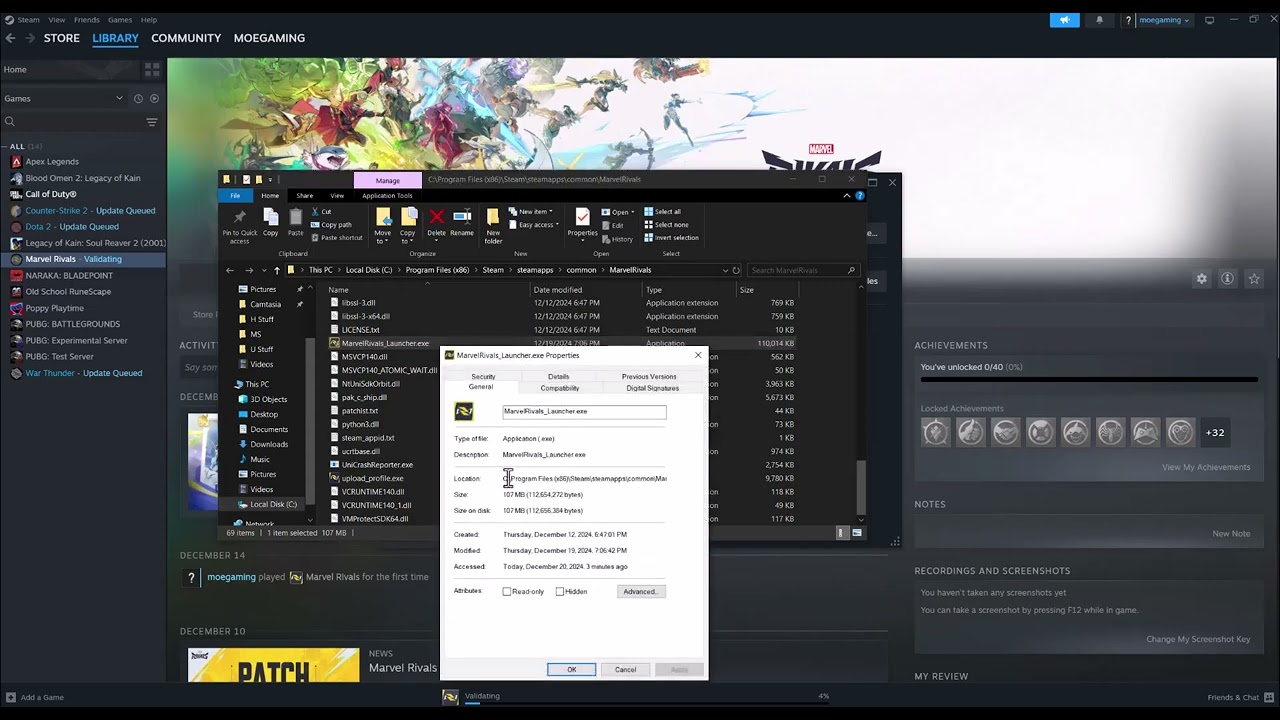Viewport: 1280px width, 720px height.
Task: Open the Explorer Share ribbon tab
Action: [x=304, y=196]
